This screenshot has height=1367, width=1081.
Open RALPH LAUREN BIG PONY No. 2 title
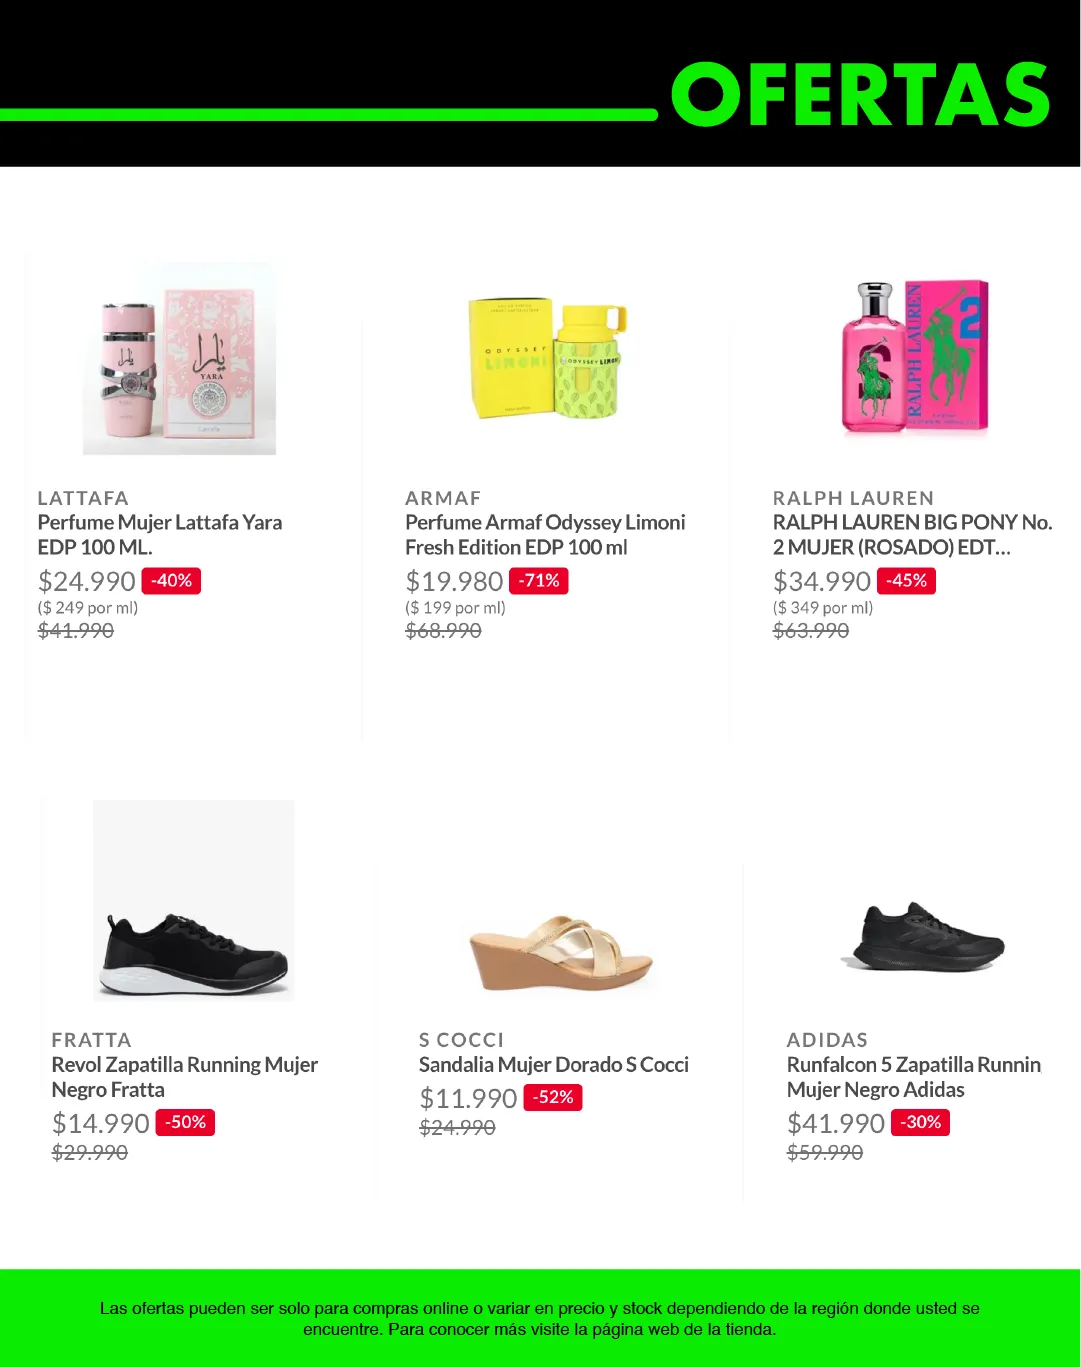click(x=912, y=535)
